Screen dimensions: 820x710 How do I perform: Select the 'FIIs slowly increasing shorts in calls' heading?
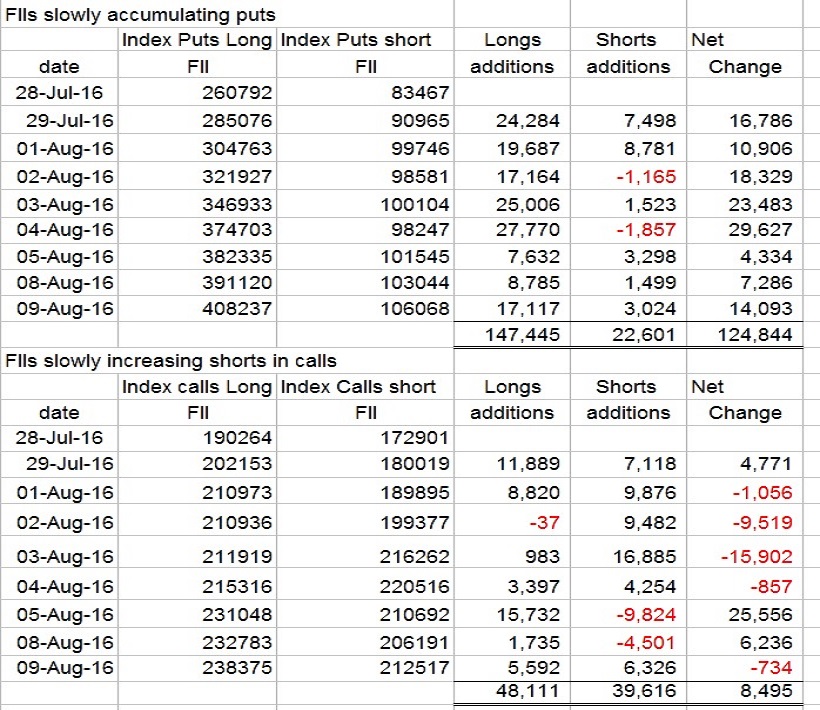click(x=170, y=361)
